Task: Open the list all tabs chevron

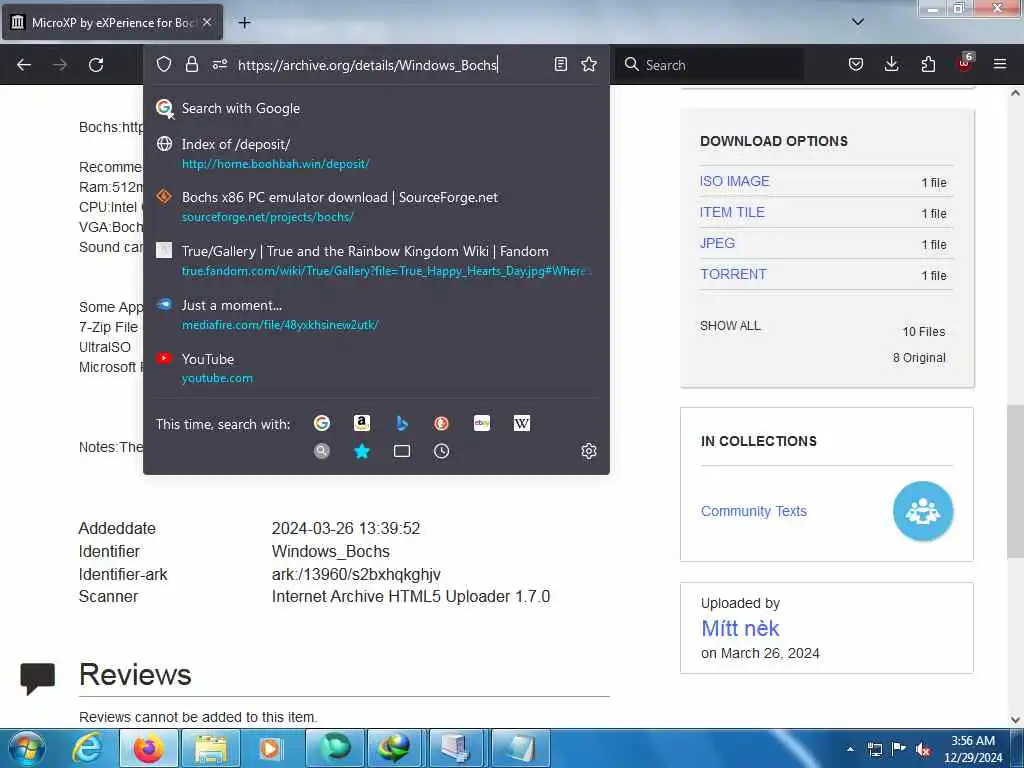Action: point(858,22)
